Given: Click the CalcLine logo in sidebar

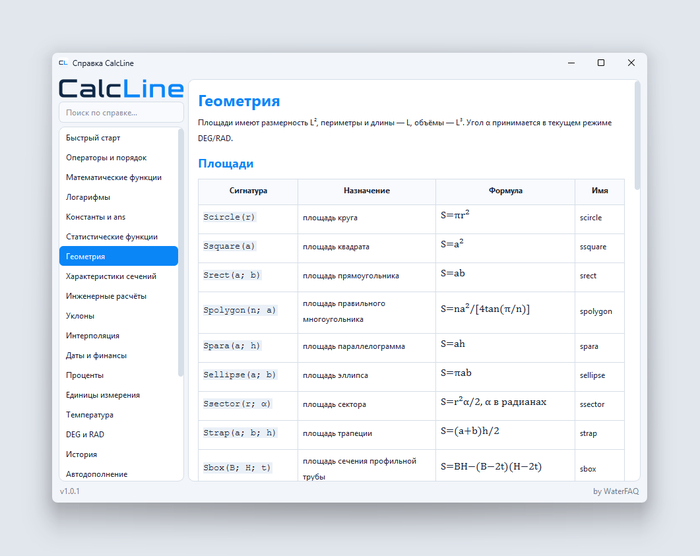Looking at the screenshot, I should (121, 88).
